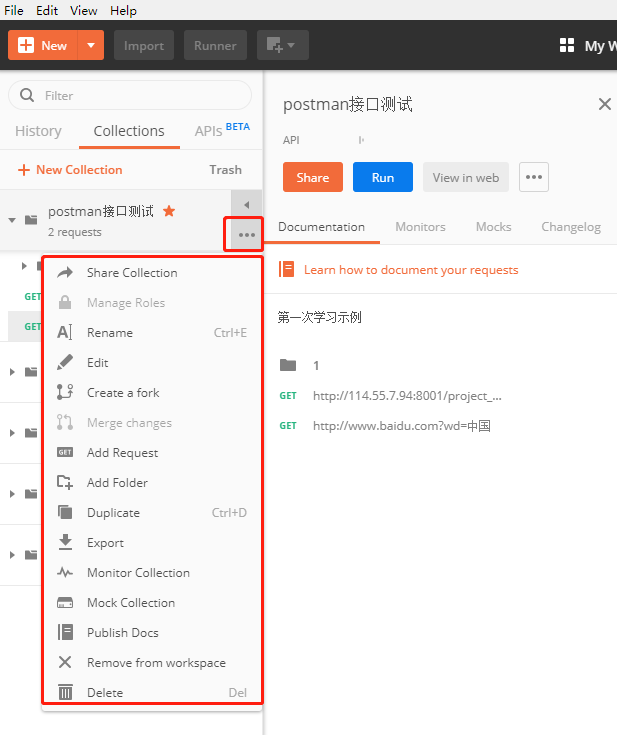Click the Publish Docs document icon
This screenshot has height=735, width=617.
click(65, 632)
